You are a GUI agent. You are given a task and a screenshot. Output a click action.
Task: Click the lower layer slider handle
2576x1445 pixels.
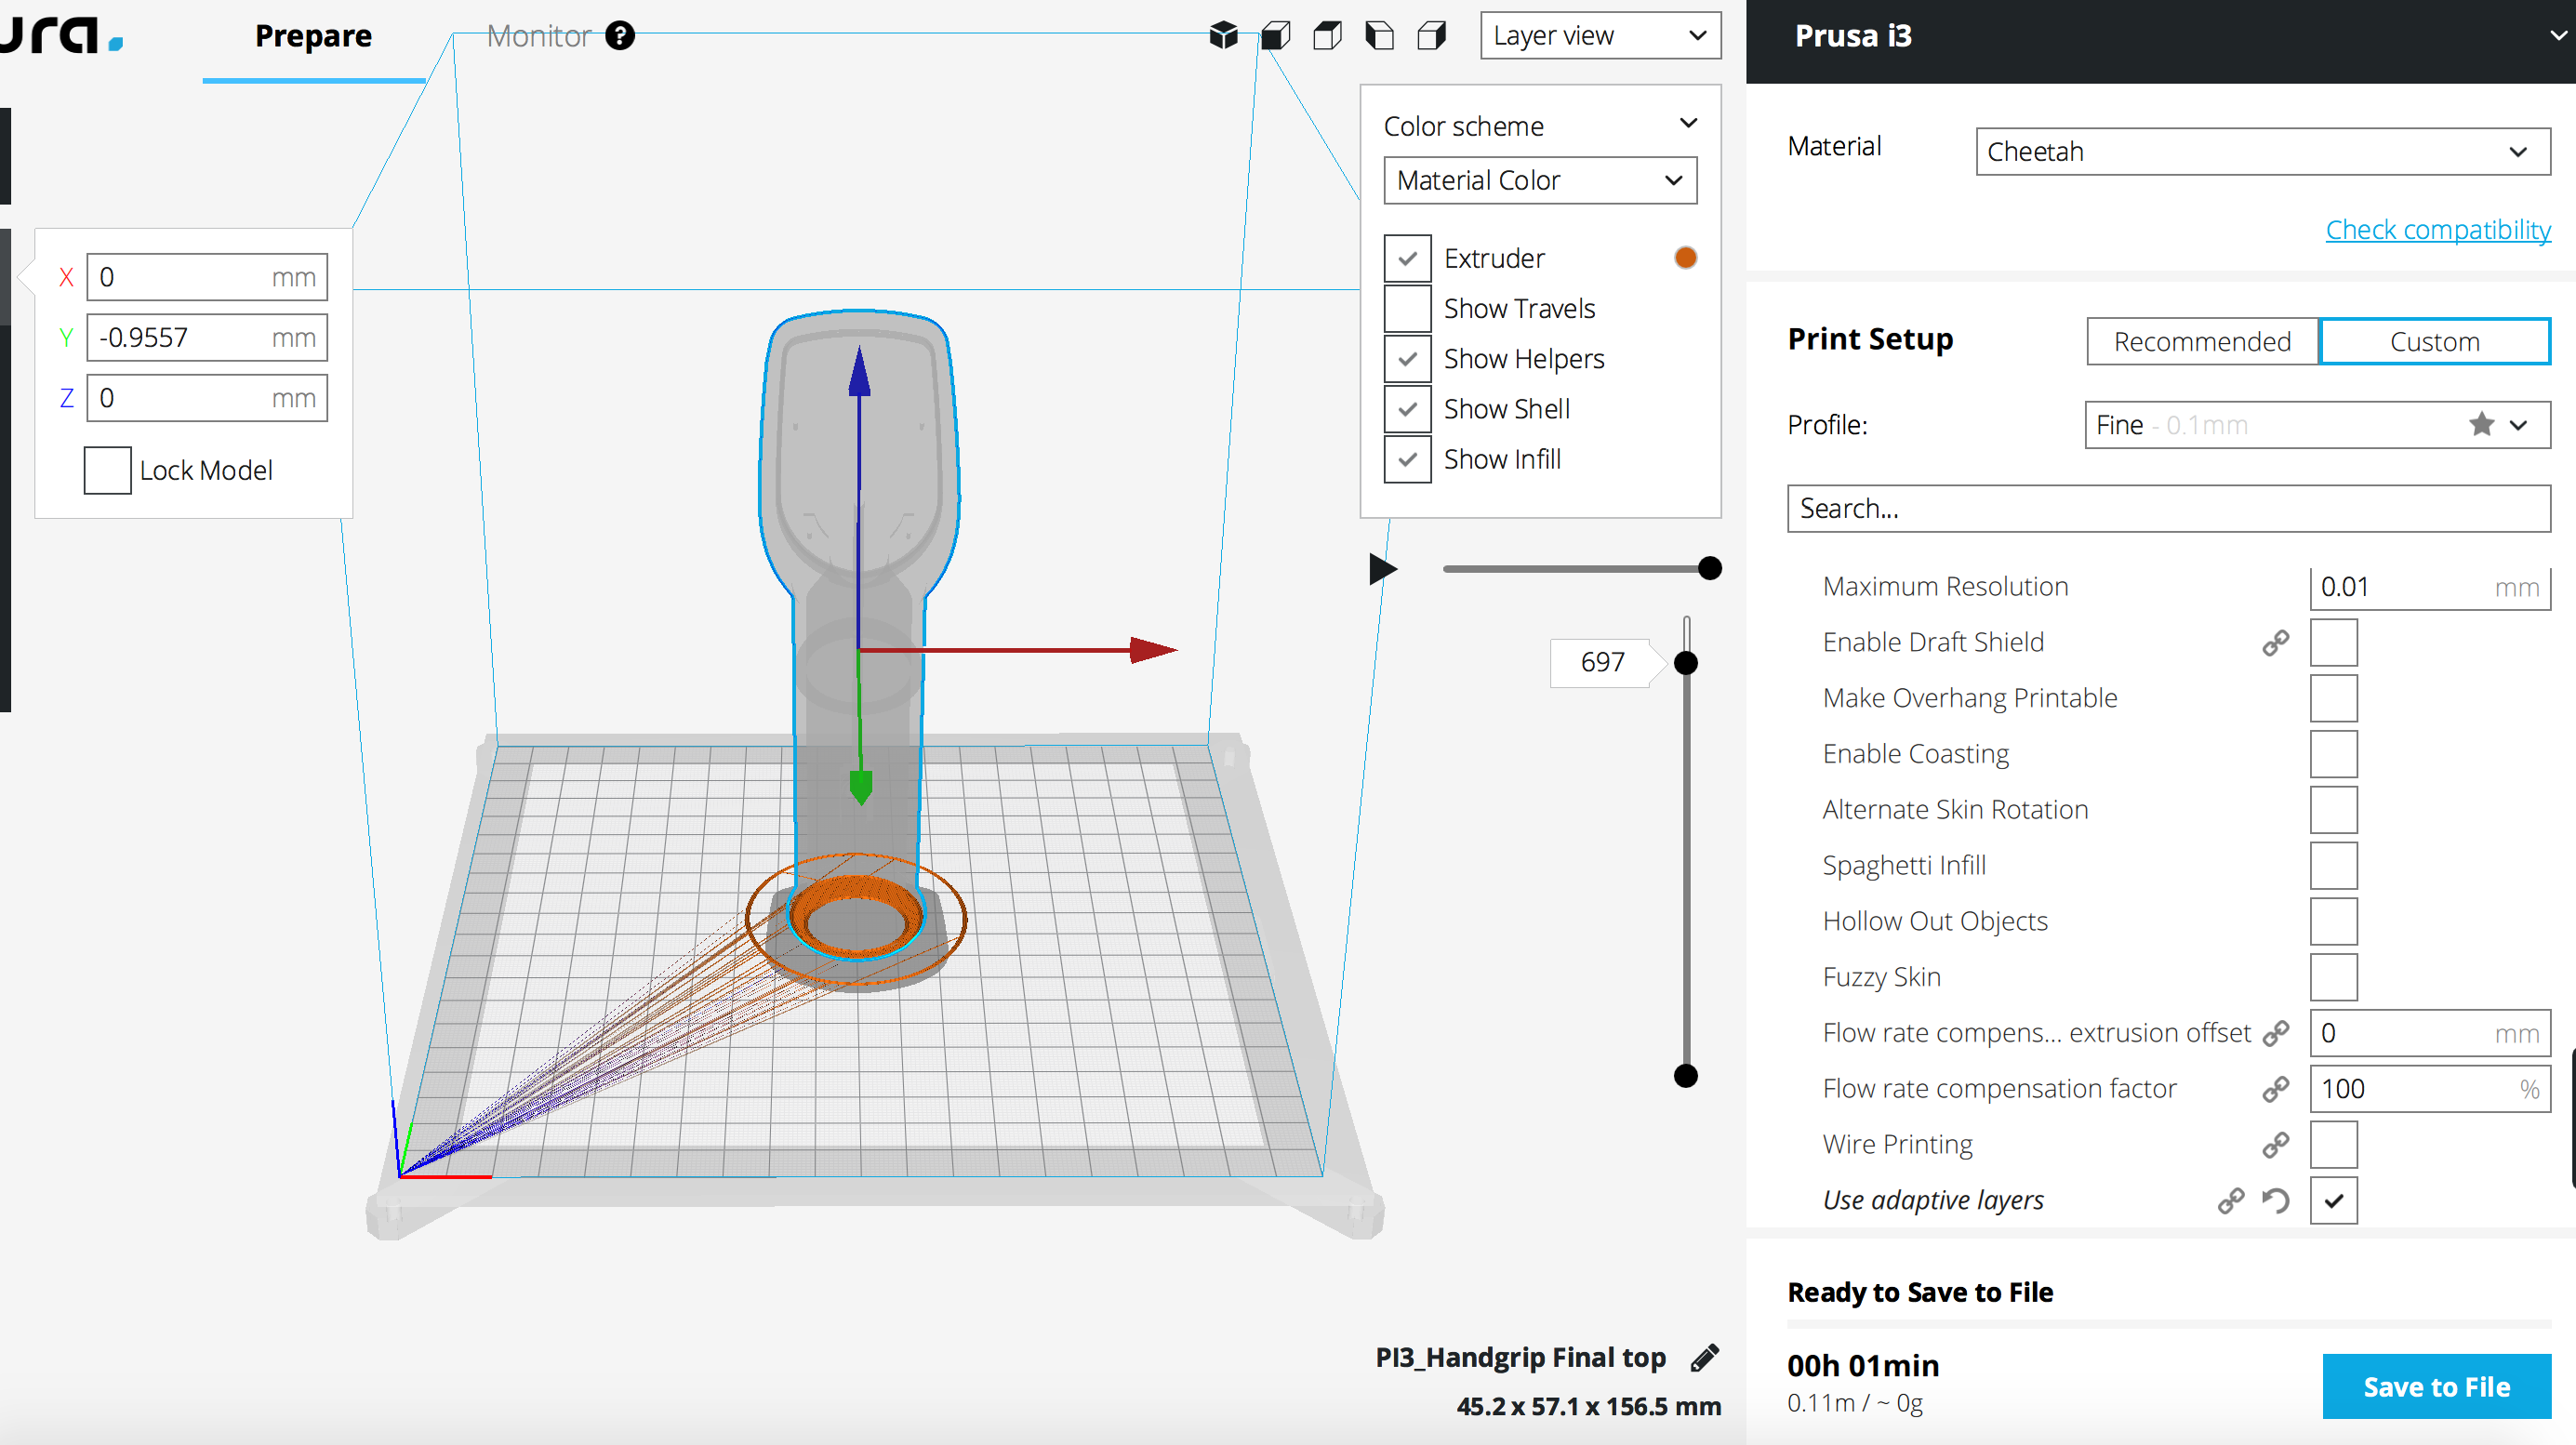coord(1686,1077)
